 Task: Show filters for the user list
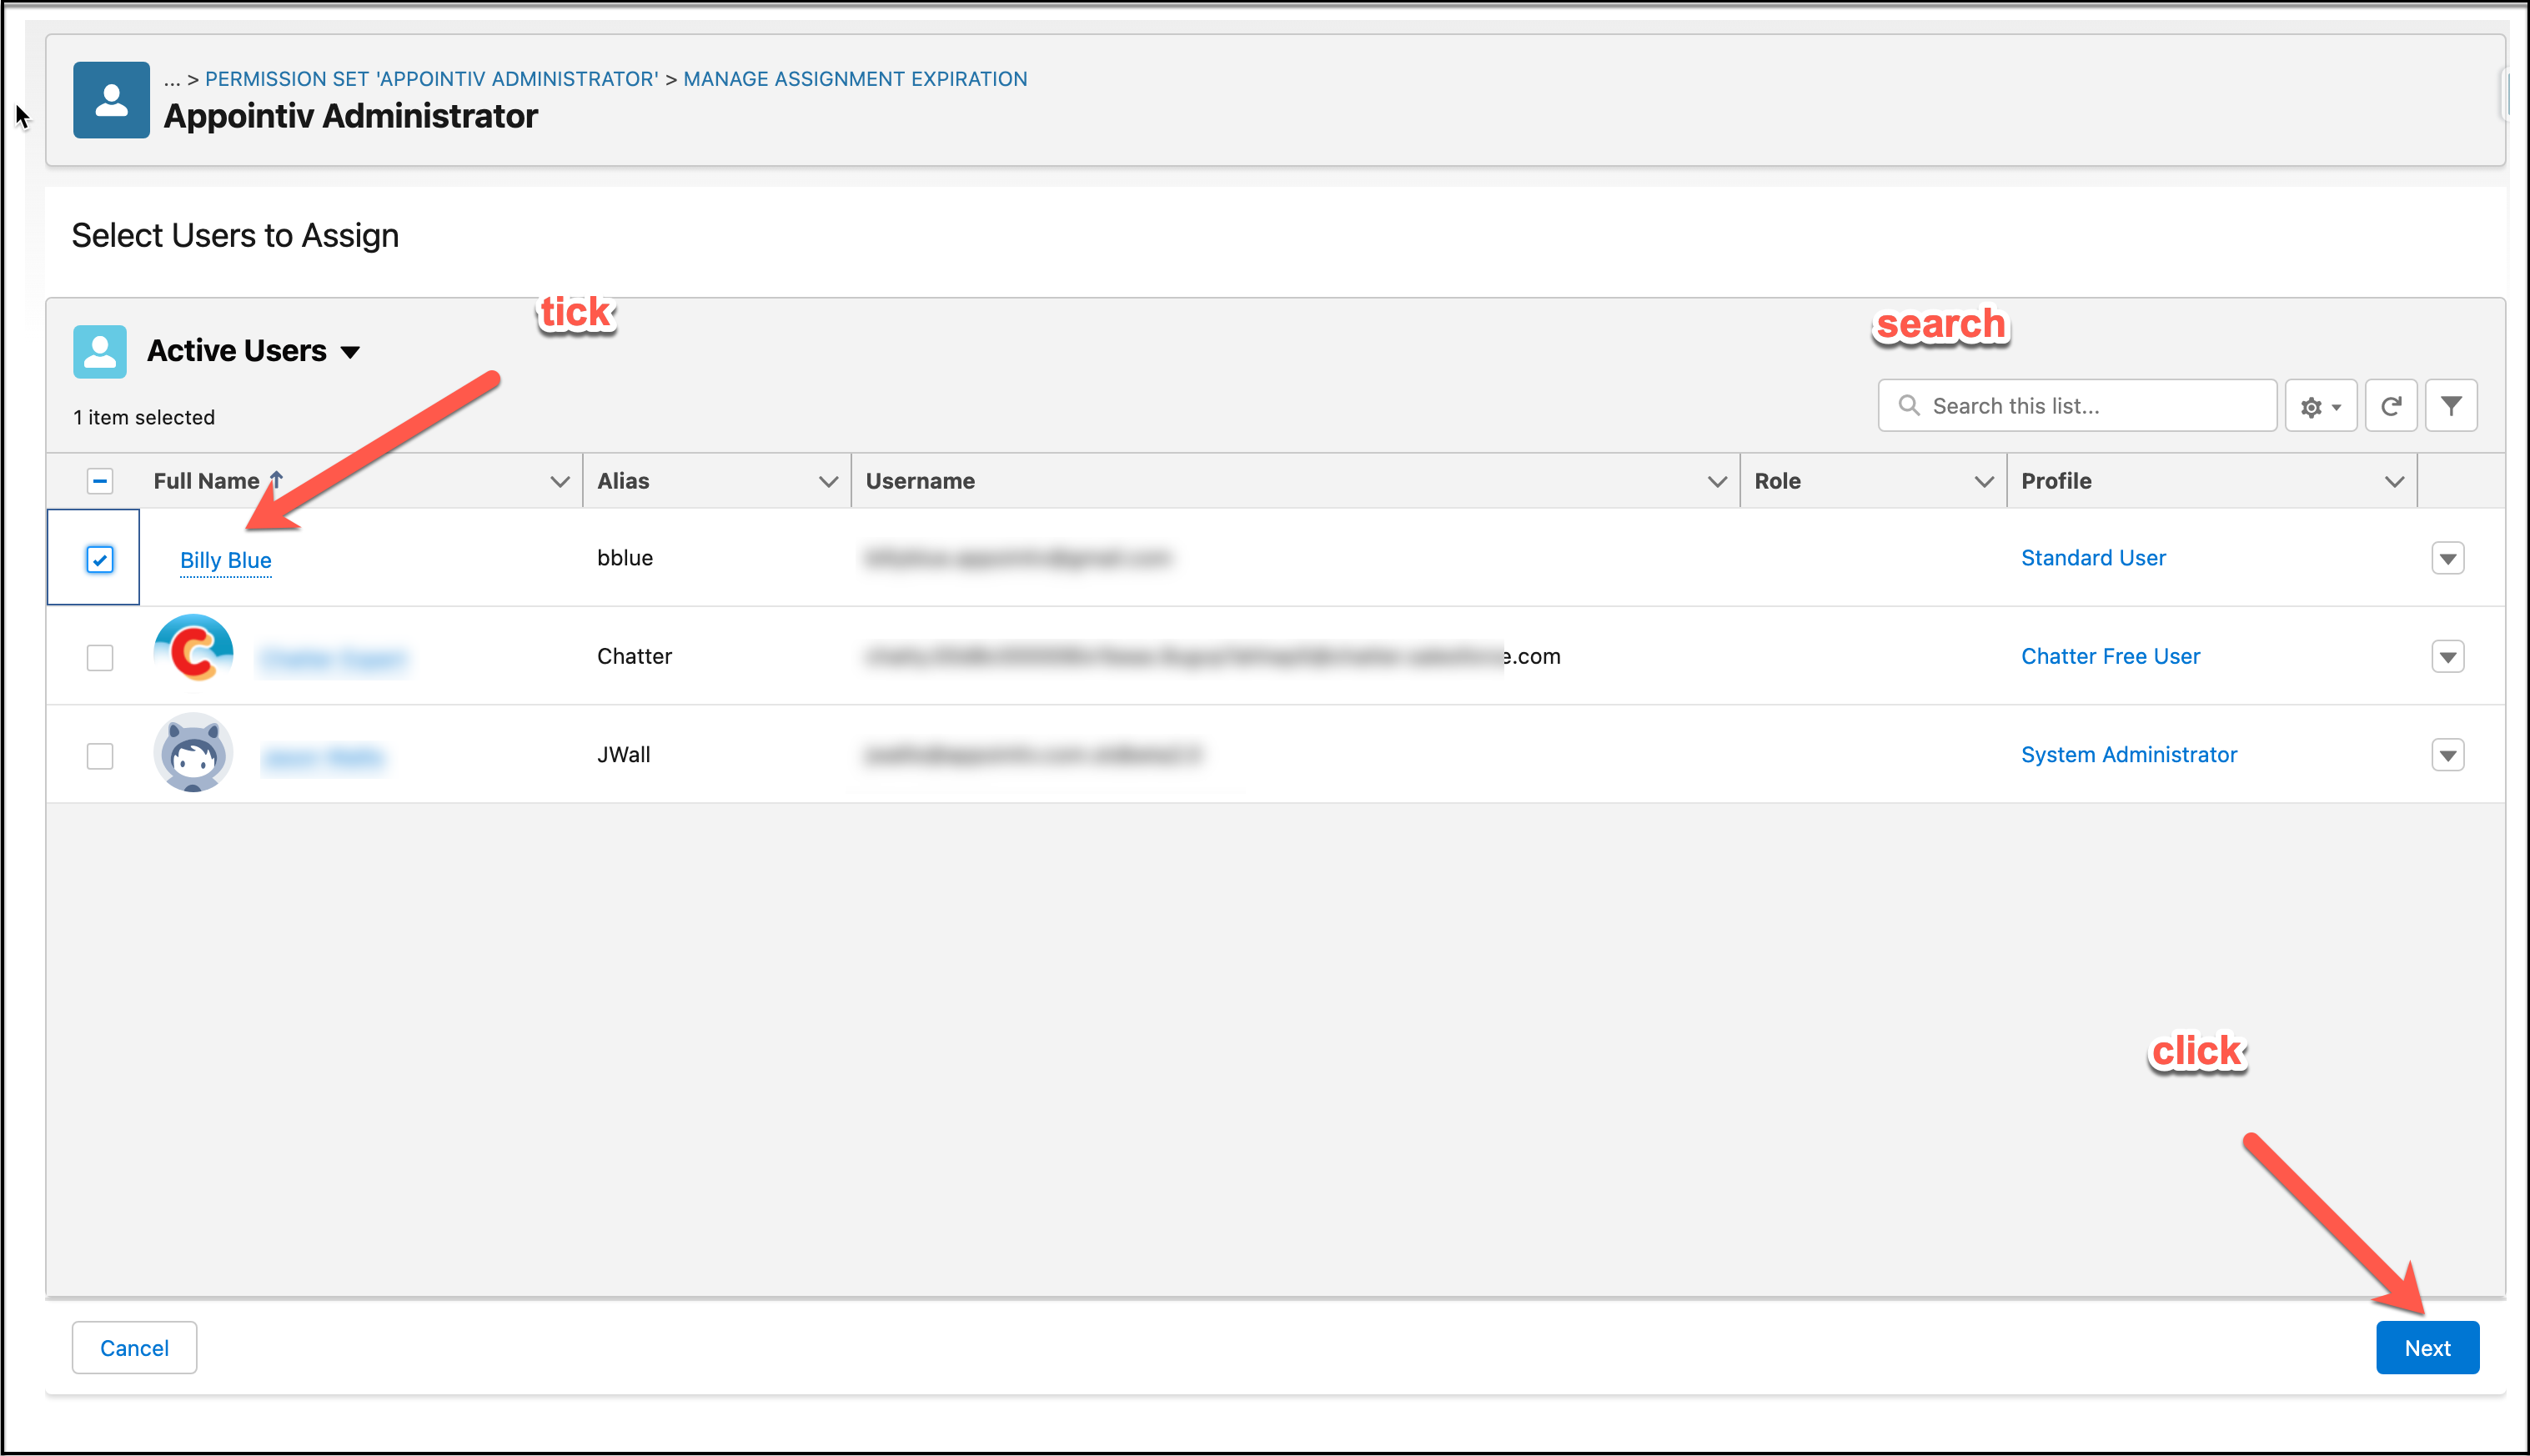[2451, 406]
